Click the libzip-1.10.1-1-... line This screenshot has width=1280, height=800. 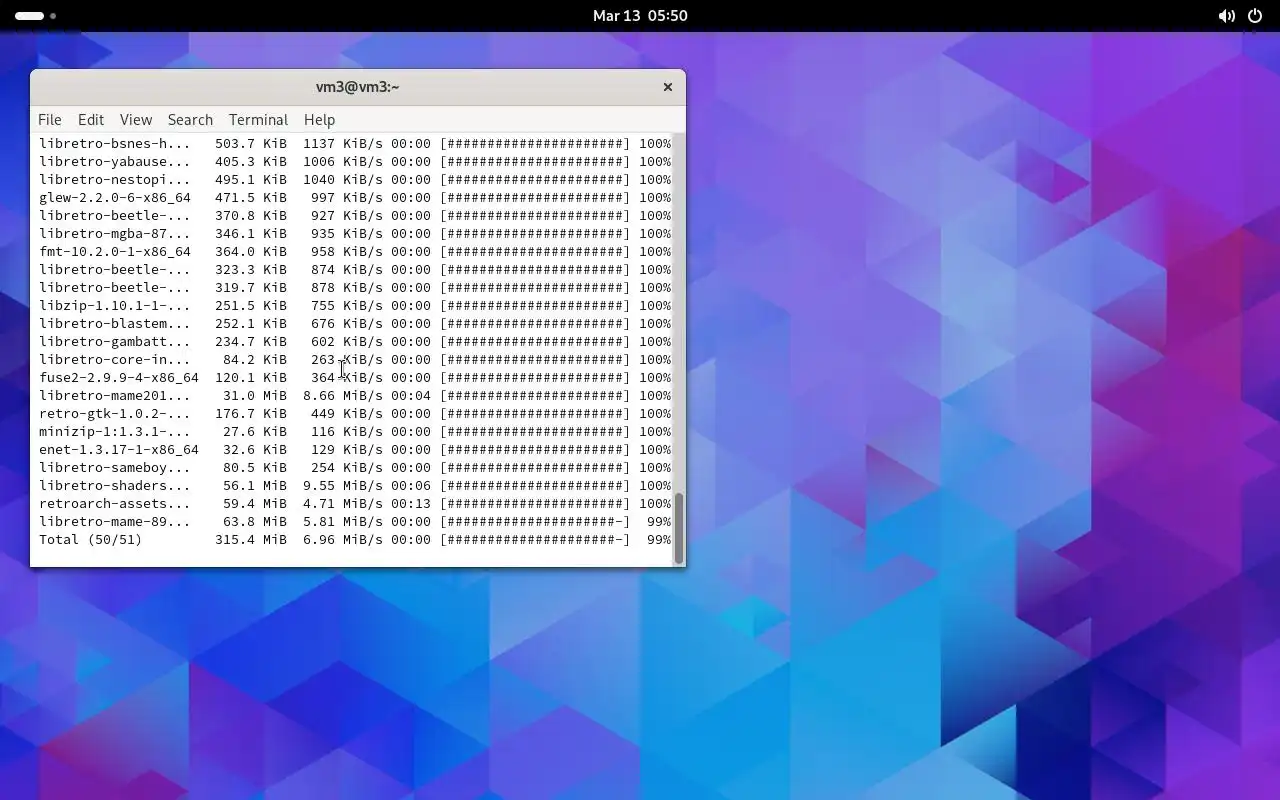(355, 305)
